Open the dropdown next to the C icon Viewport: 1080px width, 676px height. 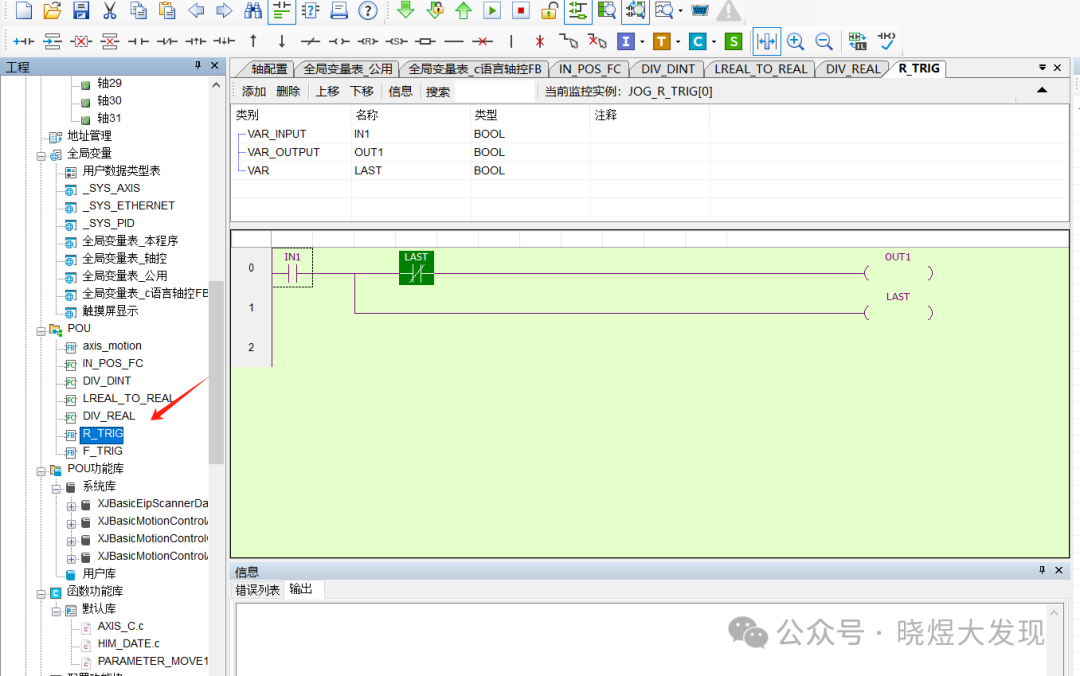[x=714, y=42]
